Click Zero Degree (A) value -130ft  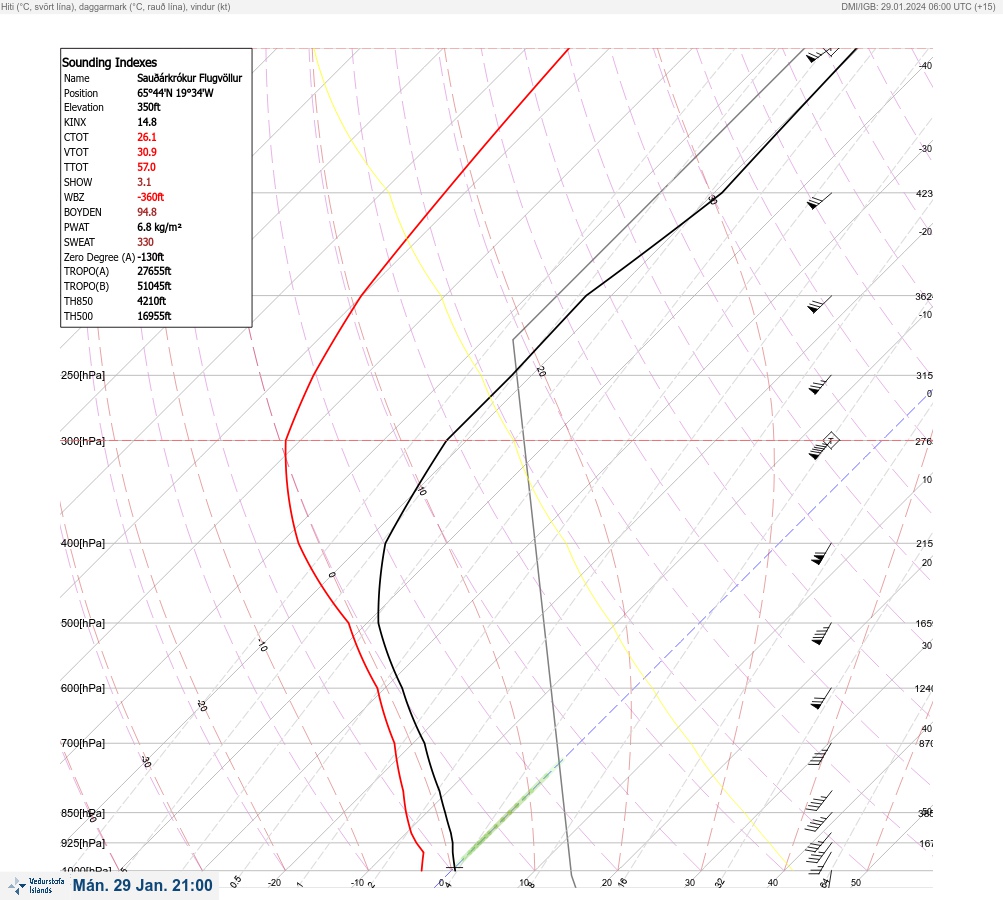coord(150,257)
